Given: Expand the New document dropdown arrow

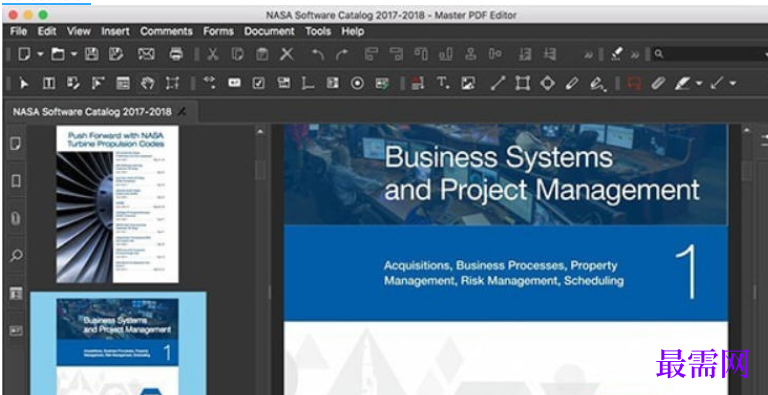Looking at the screenshot, I should 41,54.
